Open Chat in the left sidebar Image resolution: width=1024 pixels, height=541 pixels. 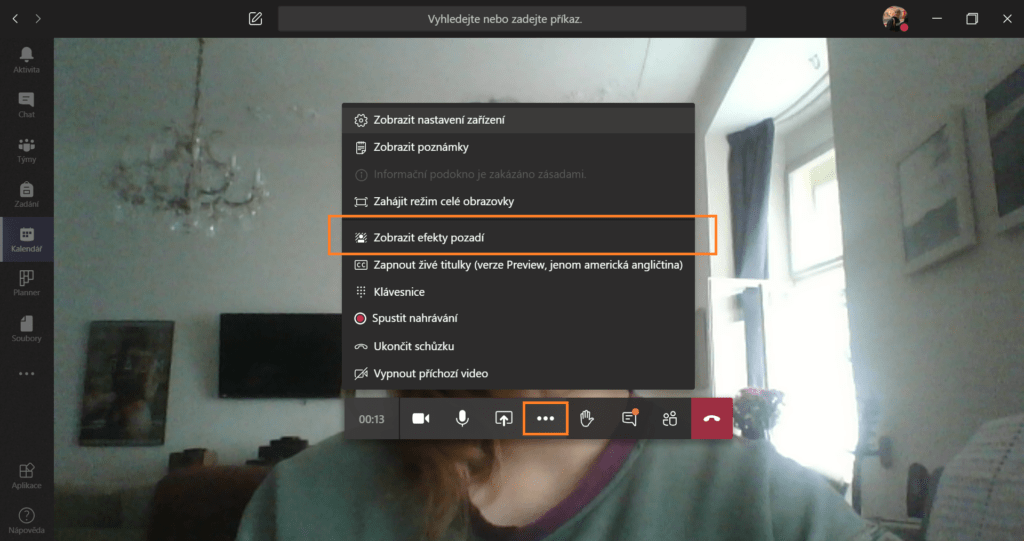point(26,104)
